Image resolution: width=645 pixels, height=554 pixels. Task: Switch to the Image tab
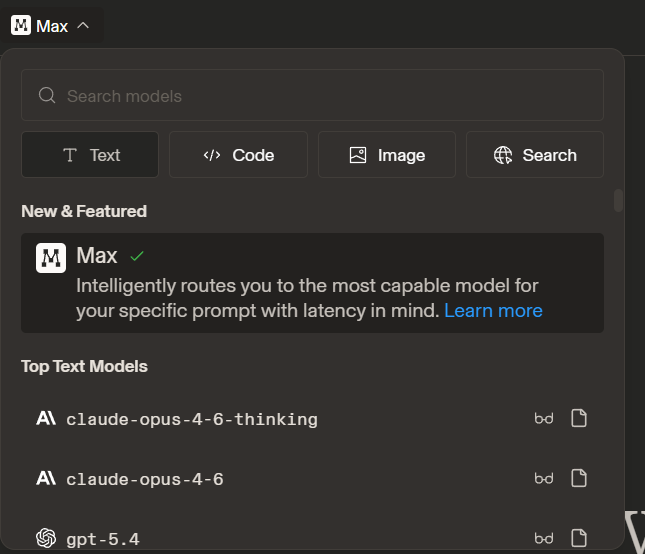tap(387, 155)
